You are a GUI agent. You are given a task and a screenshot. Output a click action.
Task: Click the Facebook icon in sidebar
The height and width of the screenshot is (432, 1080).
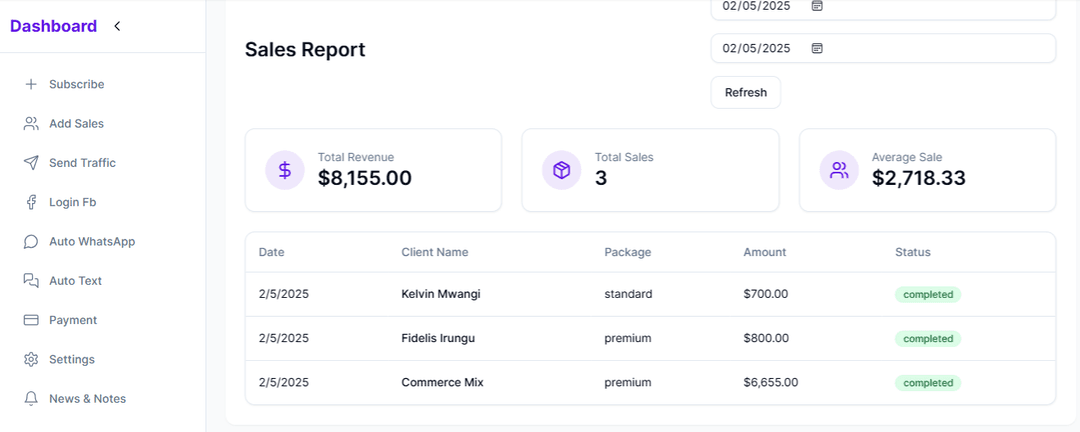click(31, 202)
